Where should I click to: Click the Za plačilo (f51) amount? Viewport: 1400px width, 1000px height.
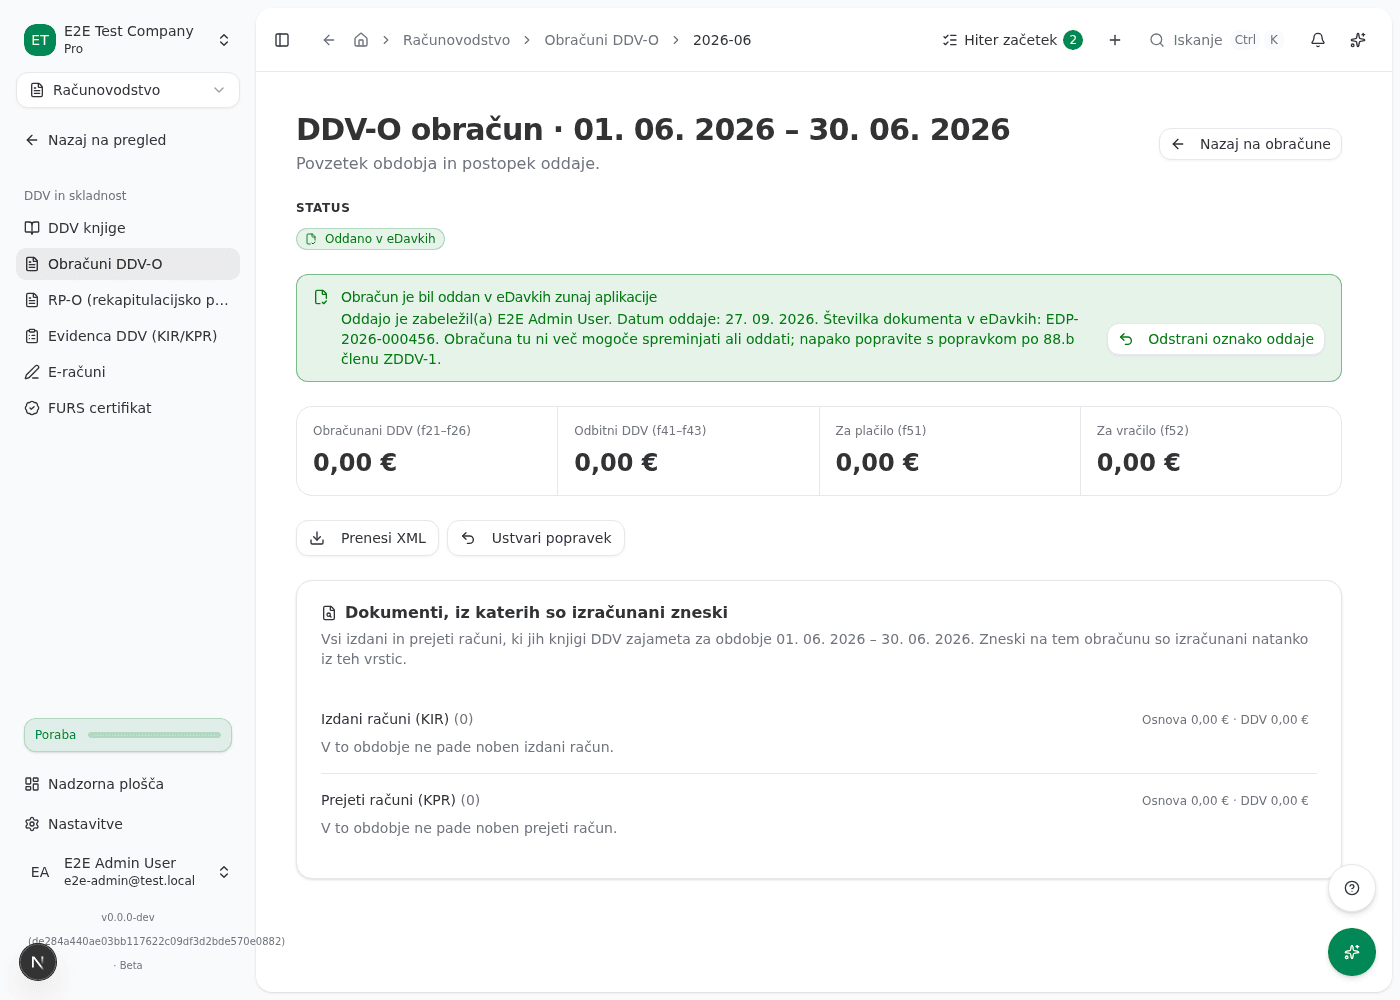pyautogui.click(x=877, y=462)
